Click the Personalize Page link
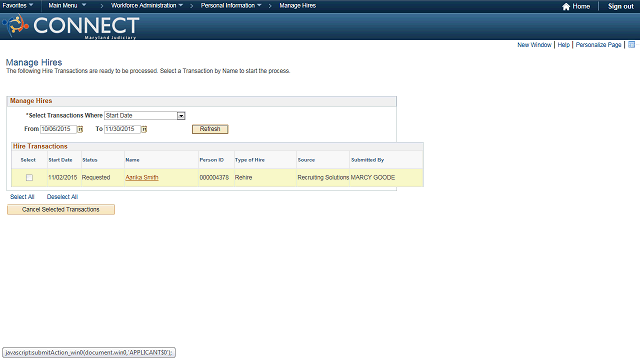Viewport: 640px width, 360px height. click(x=598, y=45)
